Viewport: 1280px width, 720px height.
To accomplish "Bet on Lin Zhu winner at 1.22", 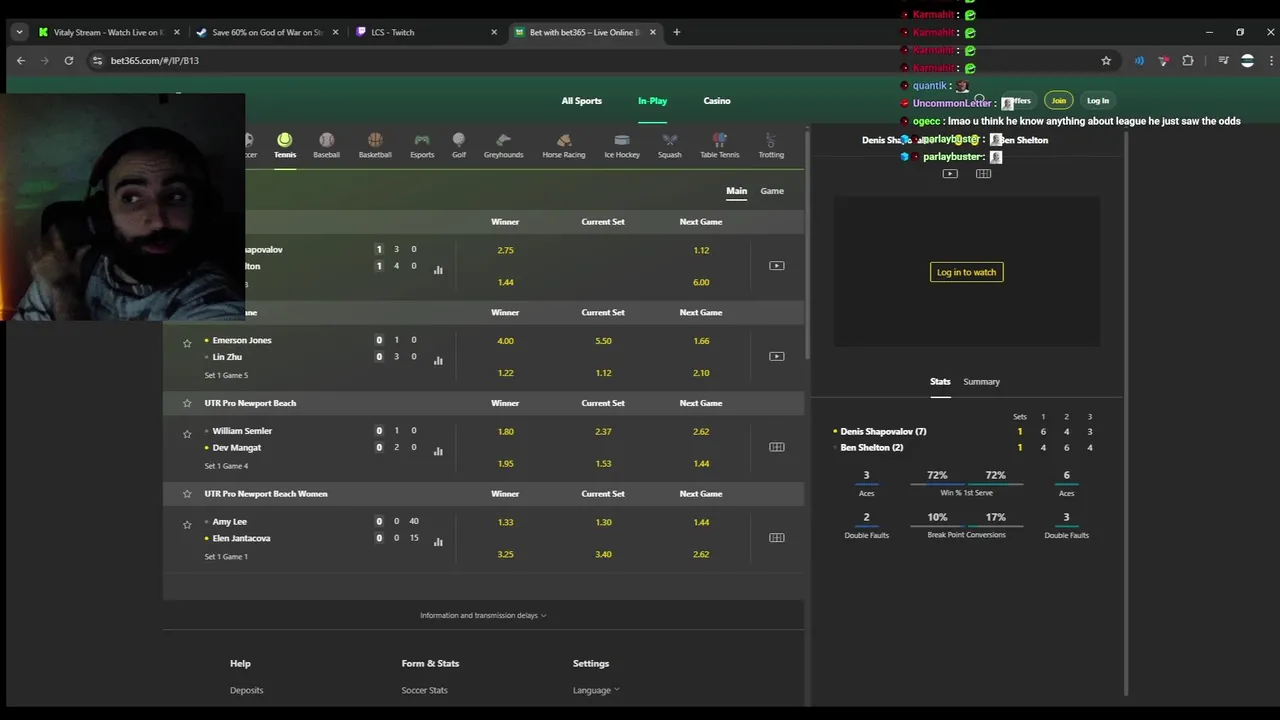I will tap(505, 373).
